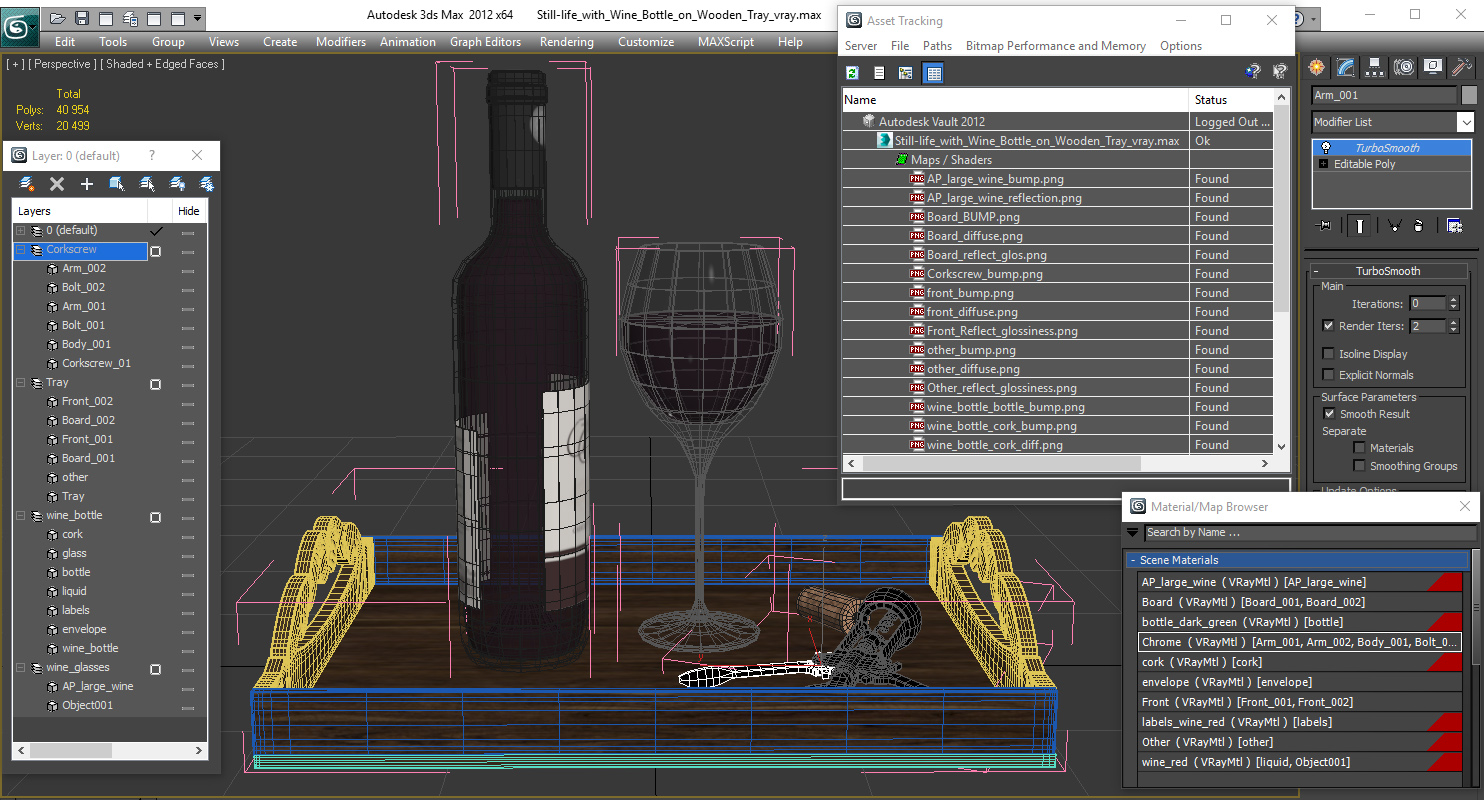Screen dimensions: 1484x800
Task: Click Add Selected Objects plus icon in Layer dialog
Action: coord(87,184)
